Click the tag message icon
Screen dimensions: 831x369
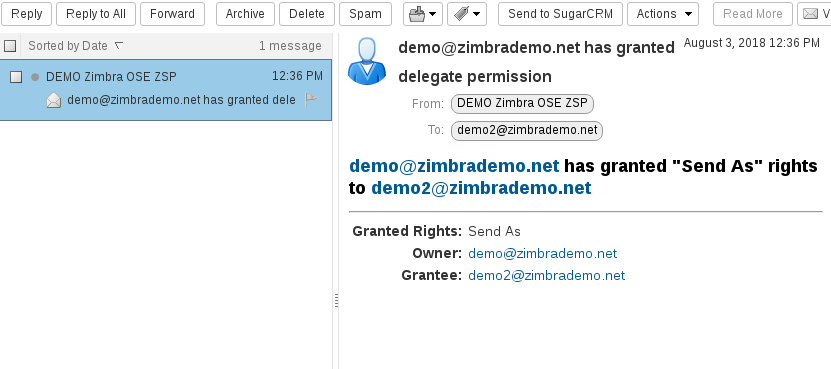[x=461, y=14]
